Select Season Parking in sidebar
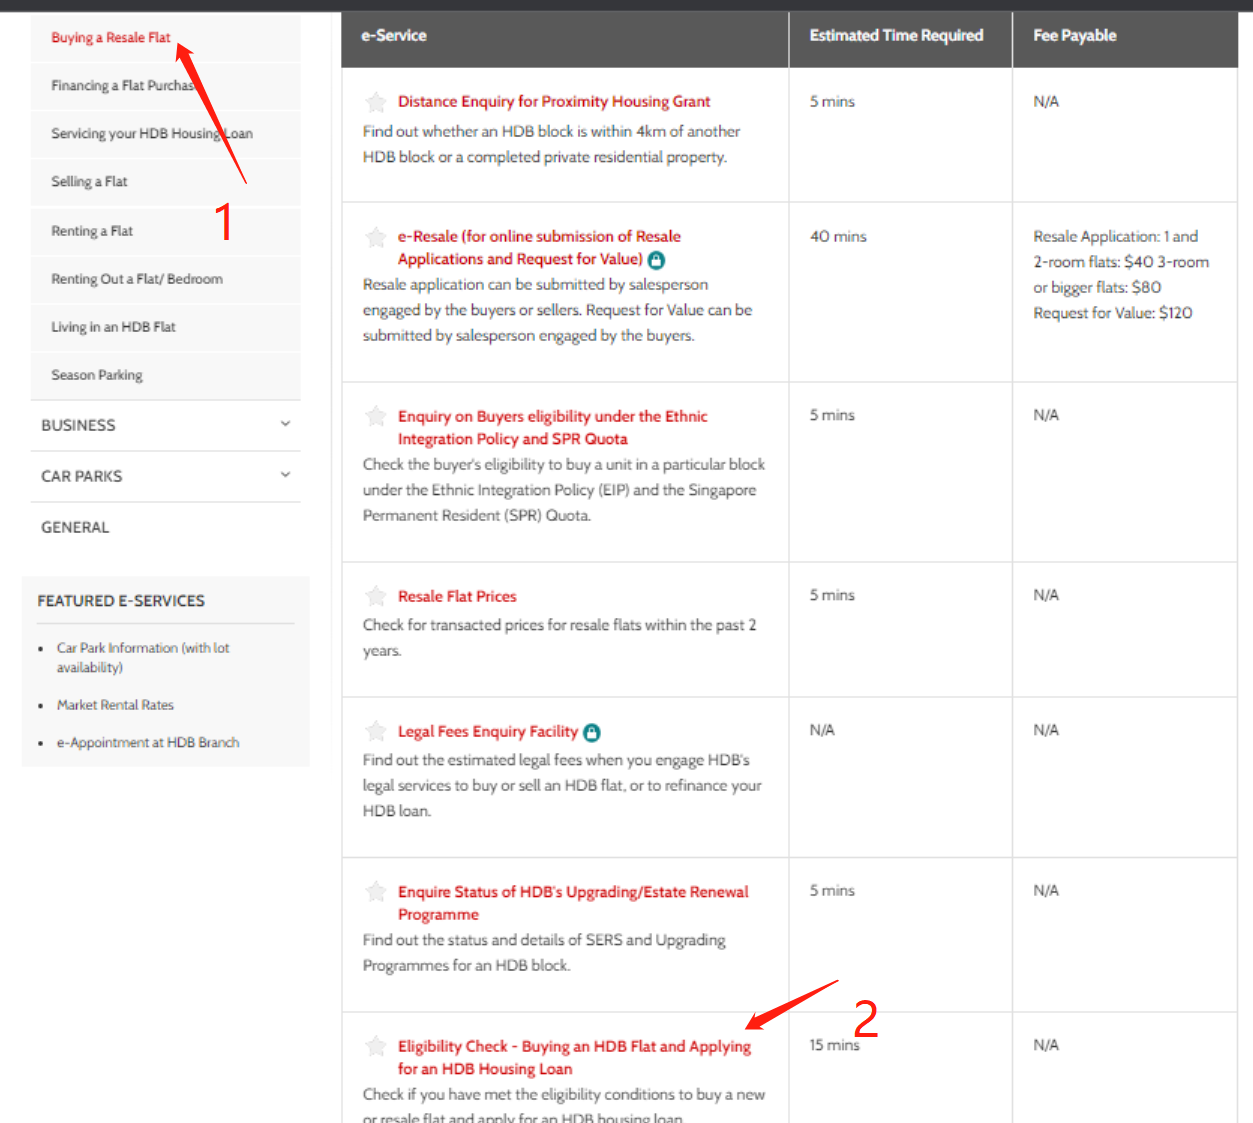1253x1123 pixels. (97, 375)
